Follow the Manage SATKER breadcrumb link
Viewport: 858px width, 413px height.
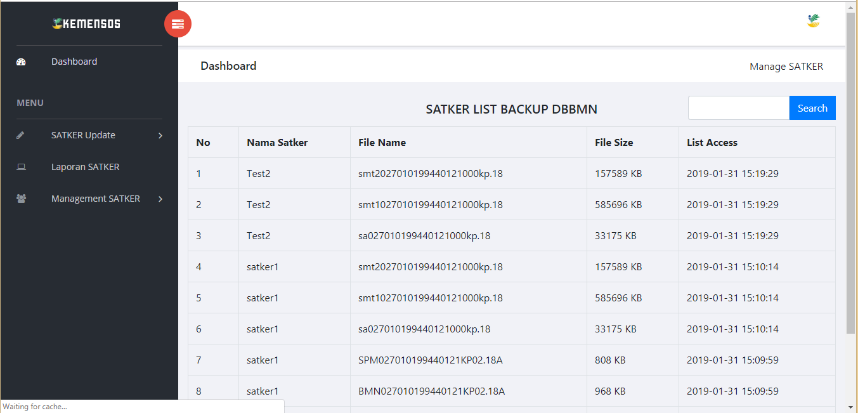coord(786,67)
